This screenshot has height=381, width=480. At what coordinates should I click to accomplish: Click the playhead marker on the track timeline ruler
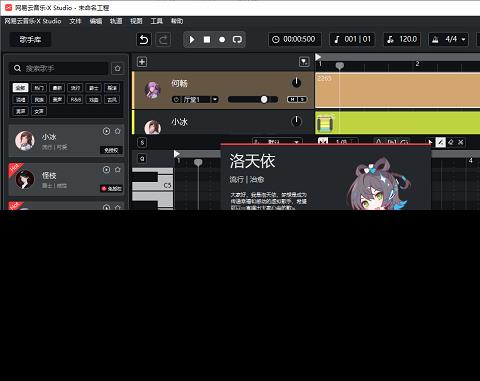click(340, 66)
